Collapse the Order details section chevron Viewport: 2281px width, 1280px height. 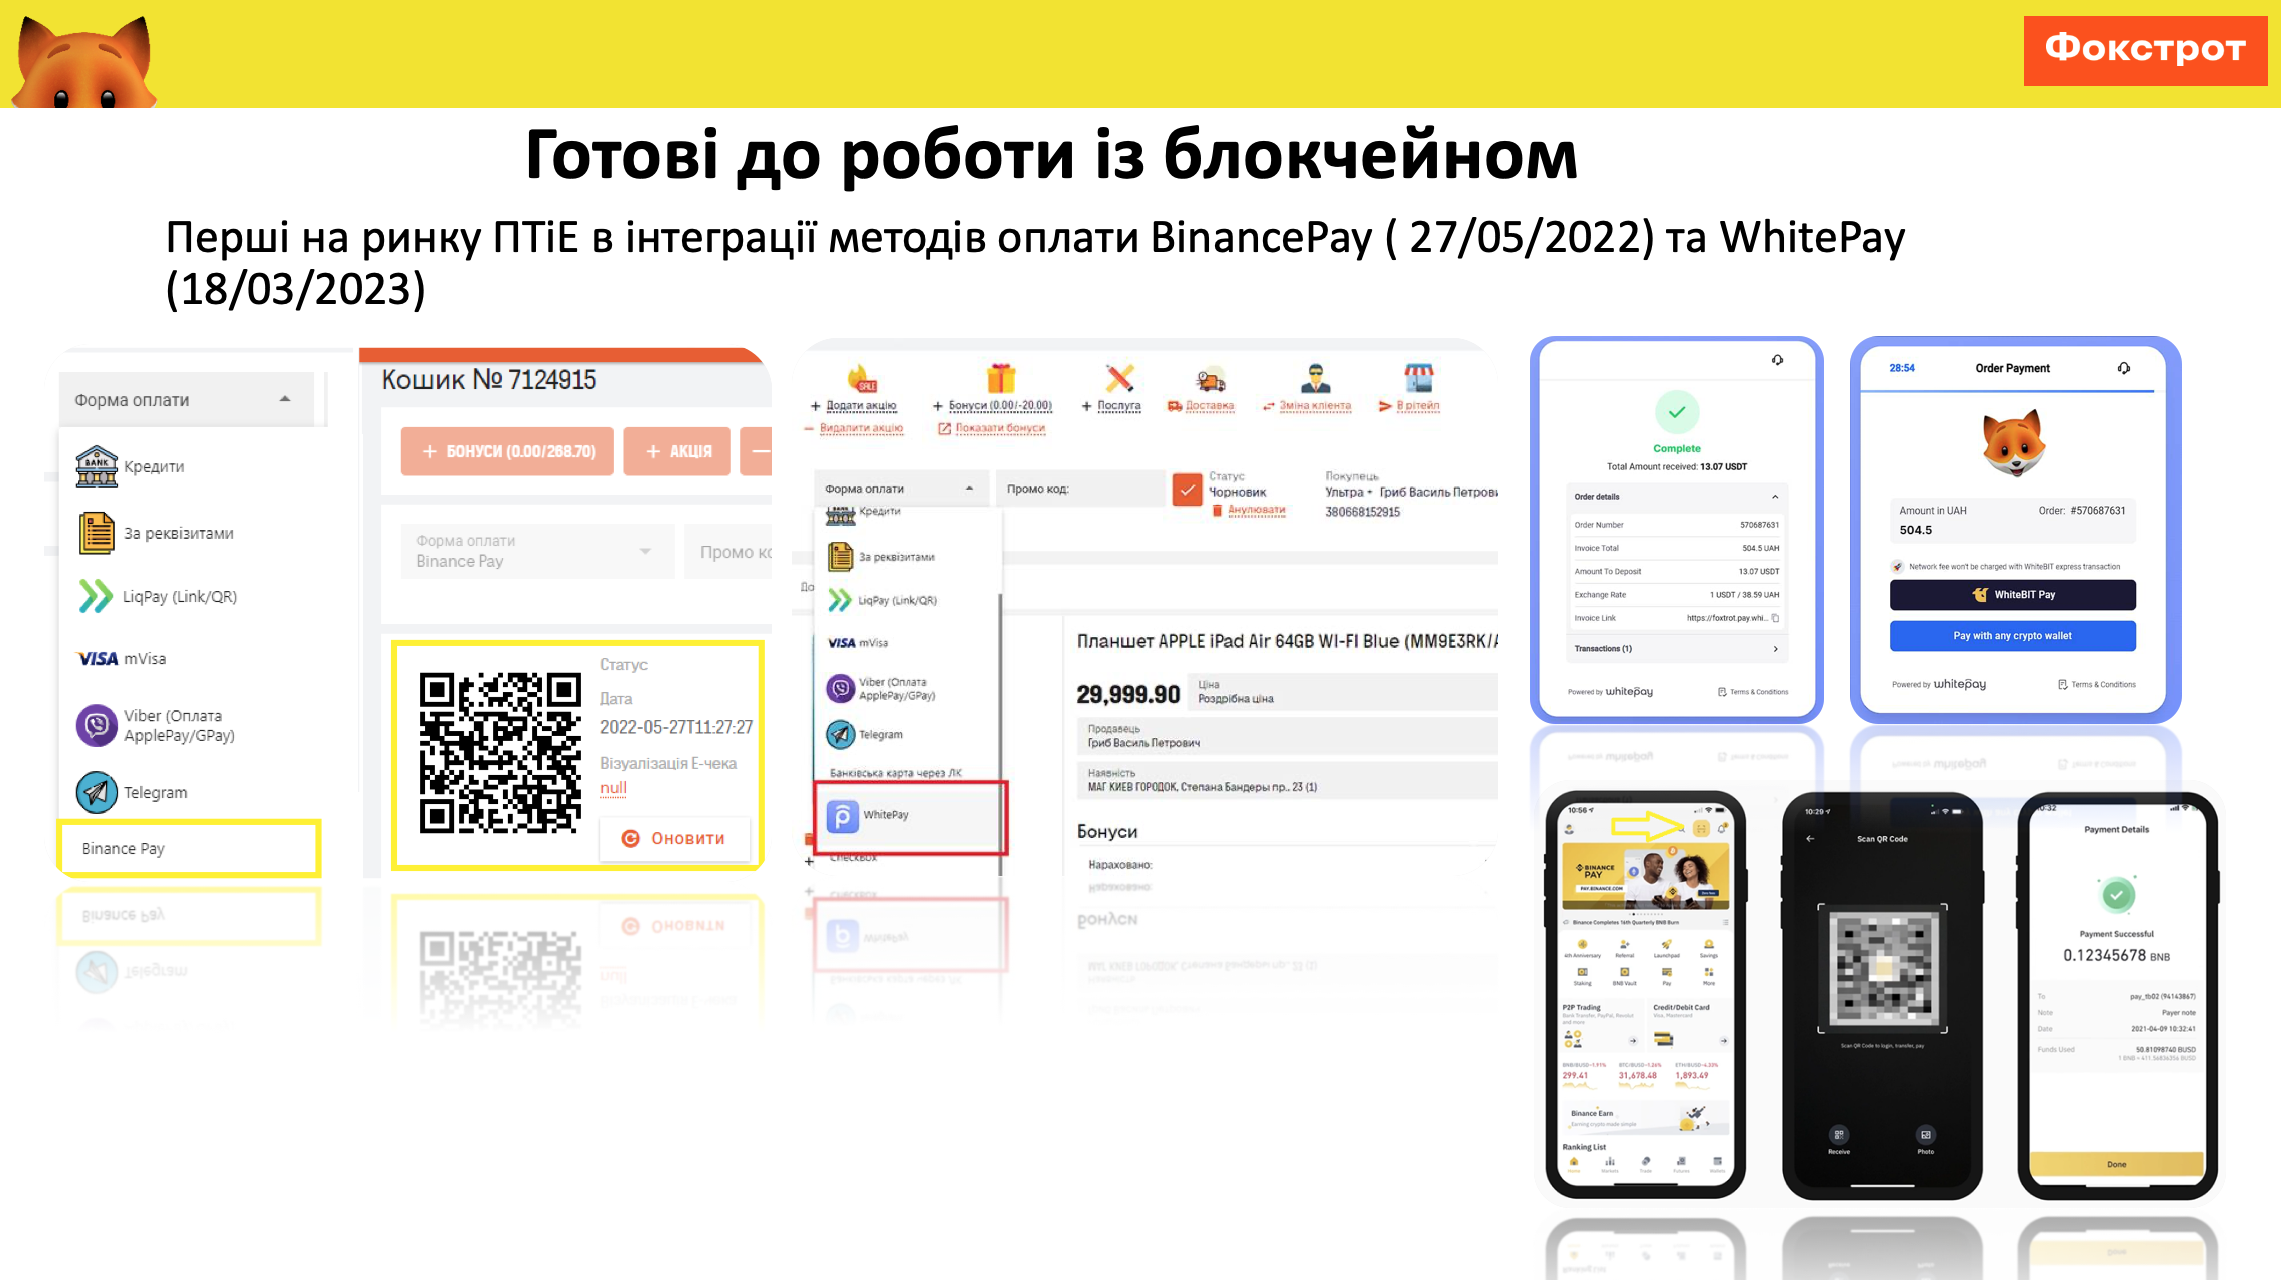(1775, 497)
